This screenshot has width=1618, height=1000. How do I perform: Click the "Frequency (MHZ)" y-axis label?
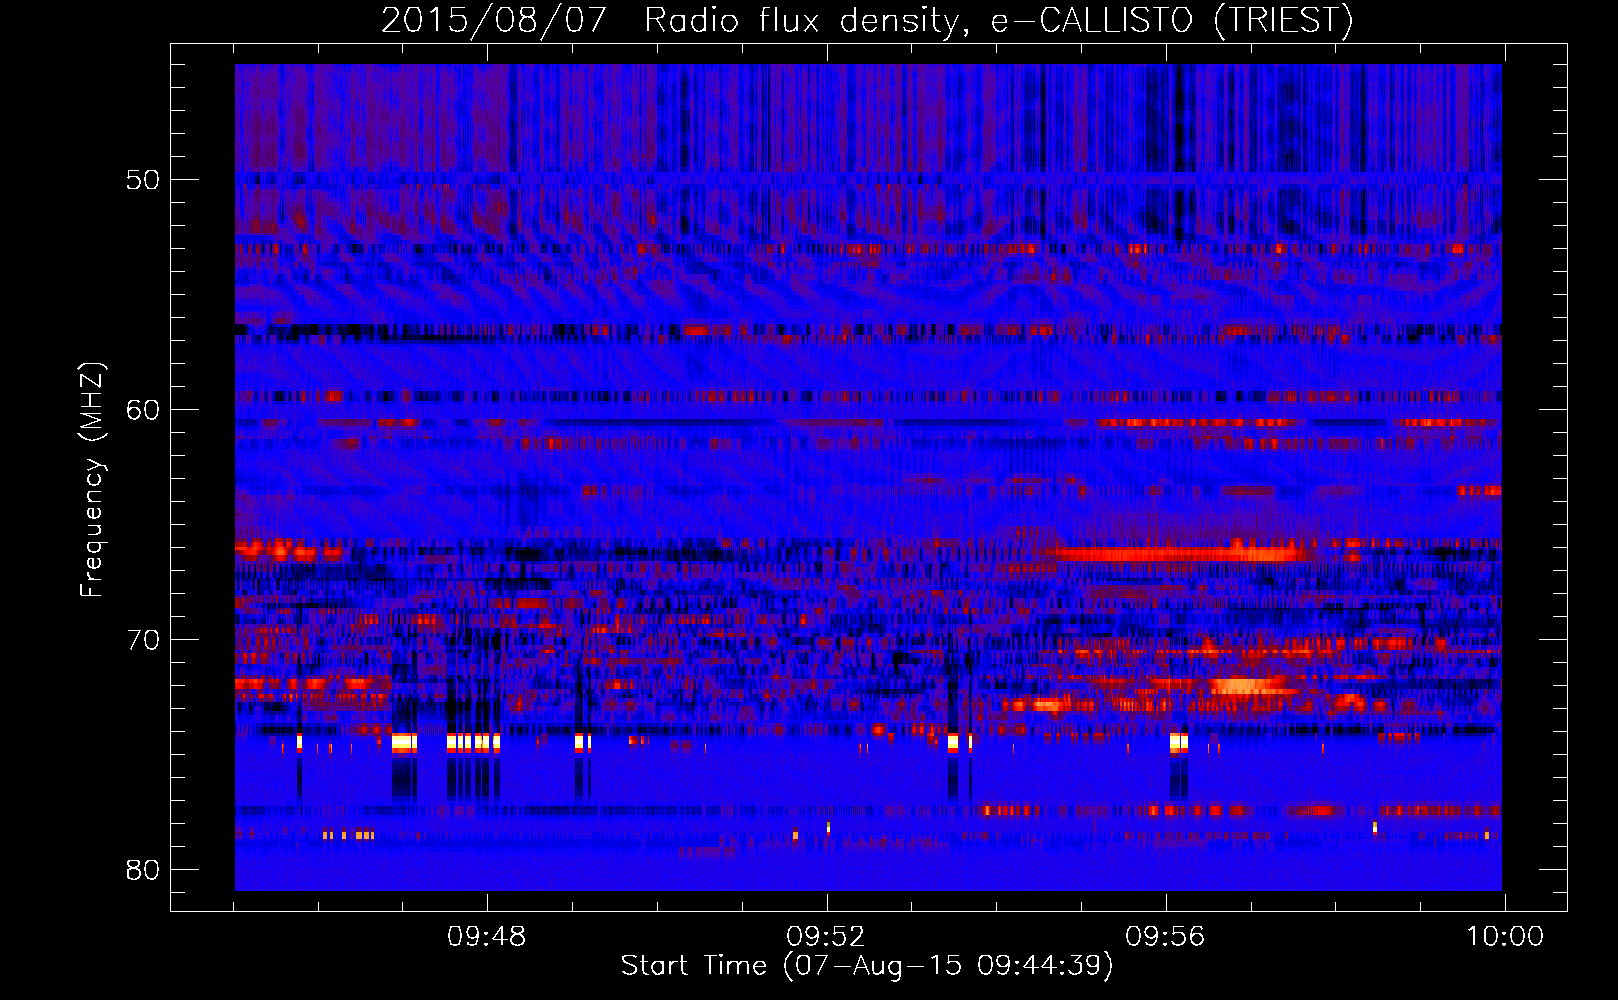click(x=92, y=480)
